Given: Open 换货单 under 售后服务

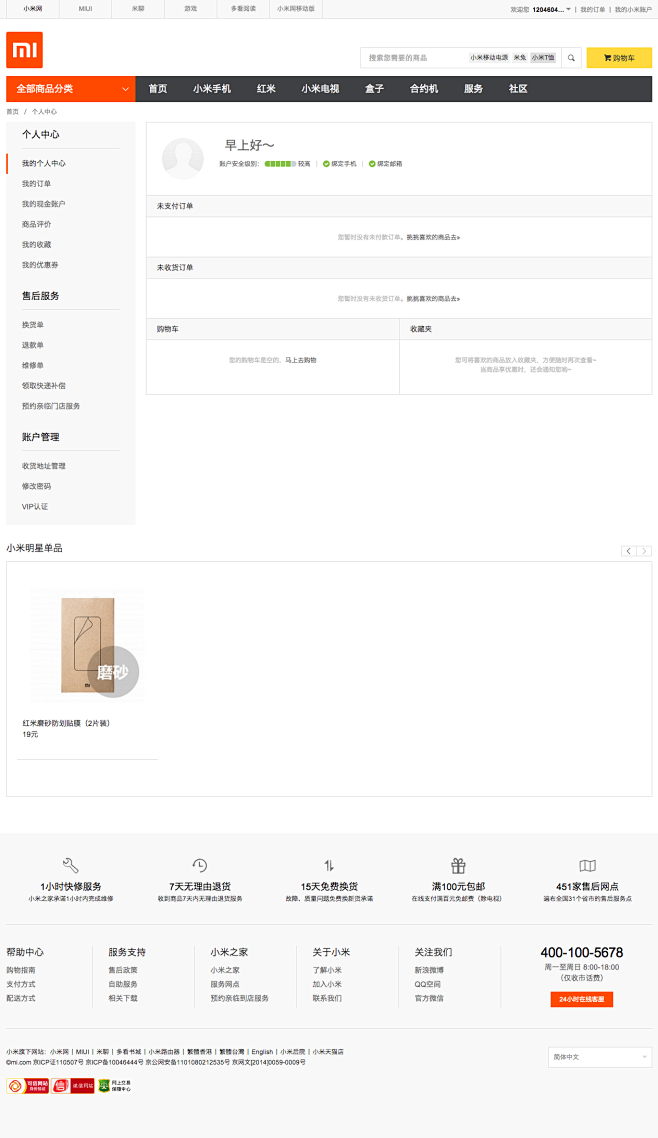Looking at the screenshot, I should 33,325.
